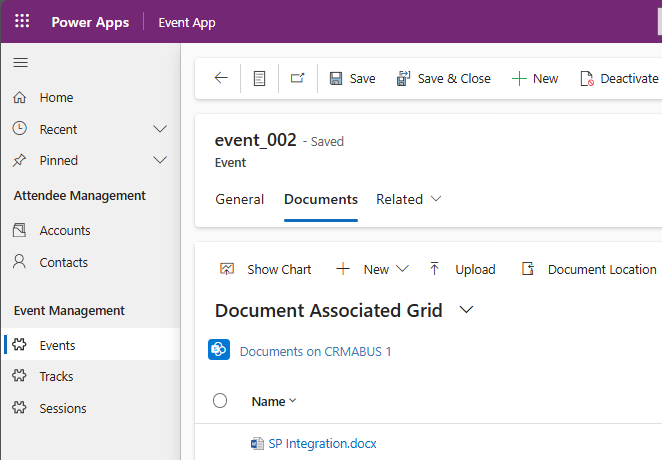Click the Save floppy disk icon

pyautogui.click(x=336, y=78)
